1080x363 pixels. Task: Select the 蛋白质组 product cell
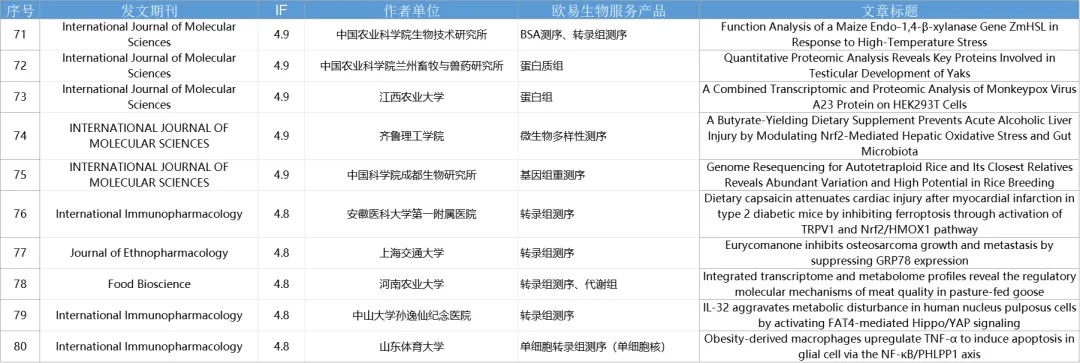609,66
